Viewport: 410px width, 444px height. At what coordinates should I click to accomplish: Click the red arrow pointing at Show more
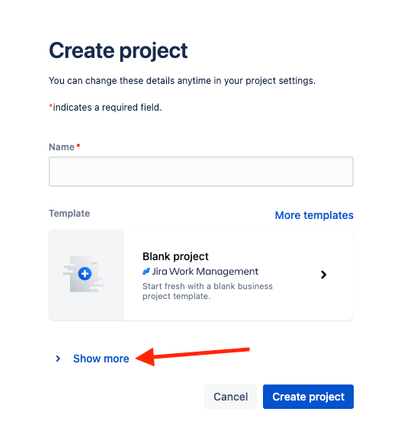click(193, 356)
